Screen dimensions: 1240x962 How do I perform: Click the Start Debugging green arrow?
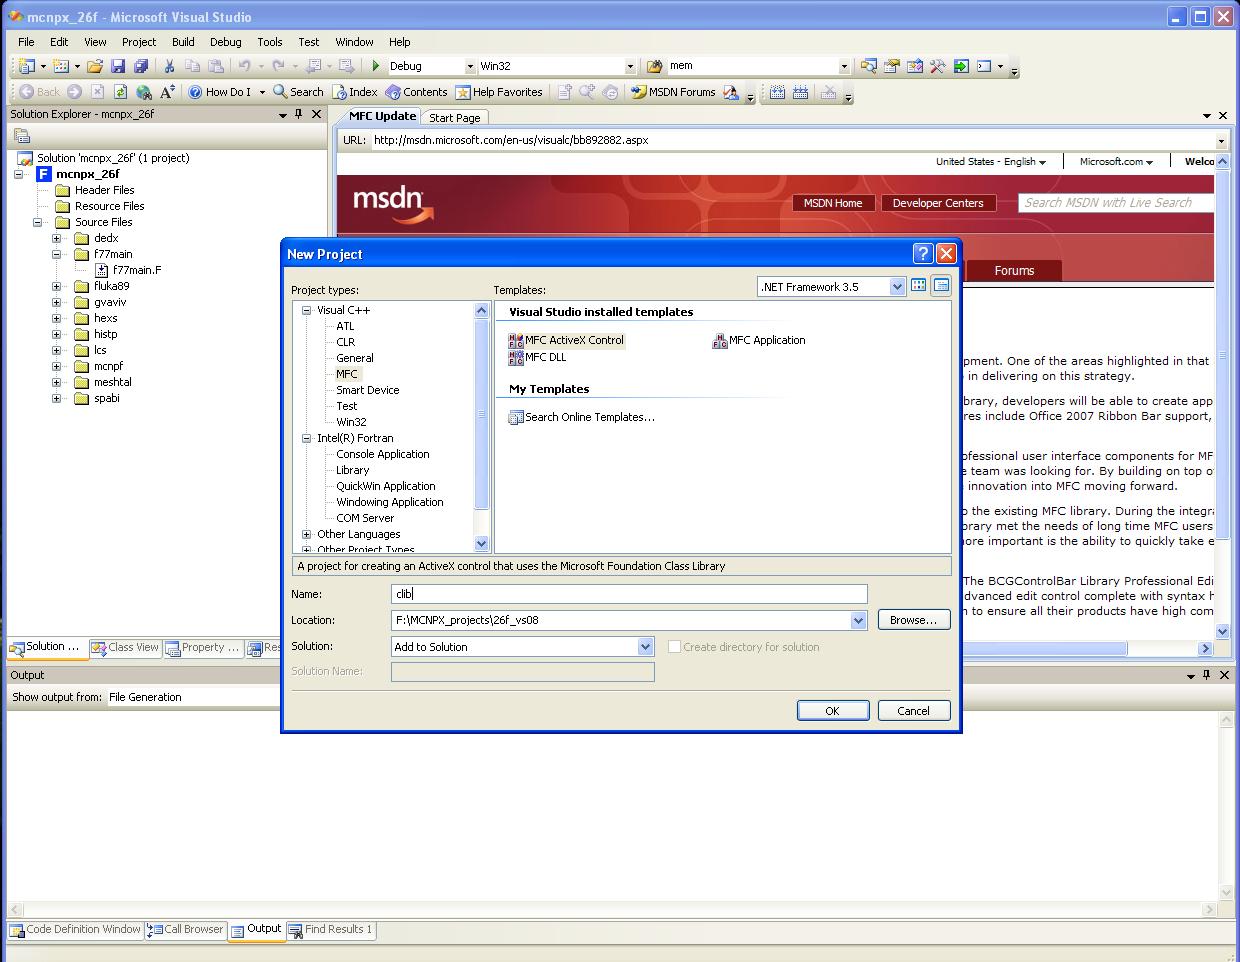click(375, 66)
